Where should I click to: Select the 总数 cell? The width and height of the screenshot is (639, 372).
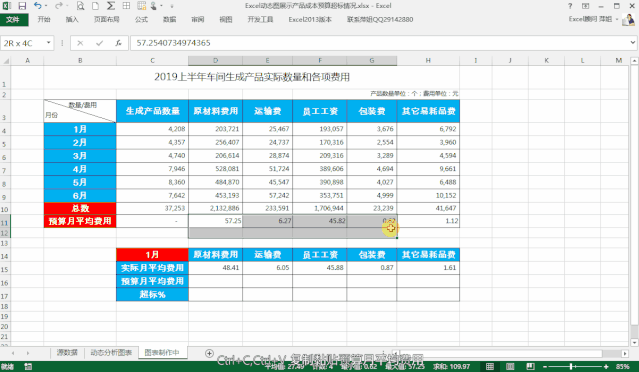[80, 209]
